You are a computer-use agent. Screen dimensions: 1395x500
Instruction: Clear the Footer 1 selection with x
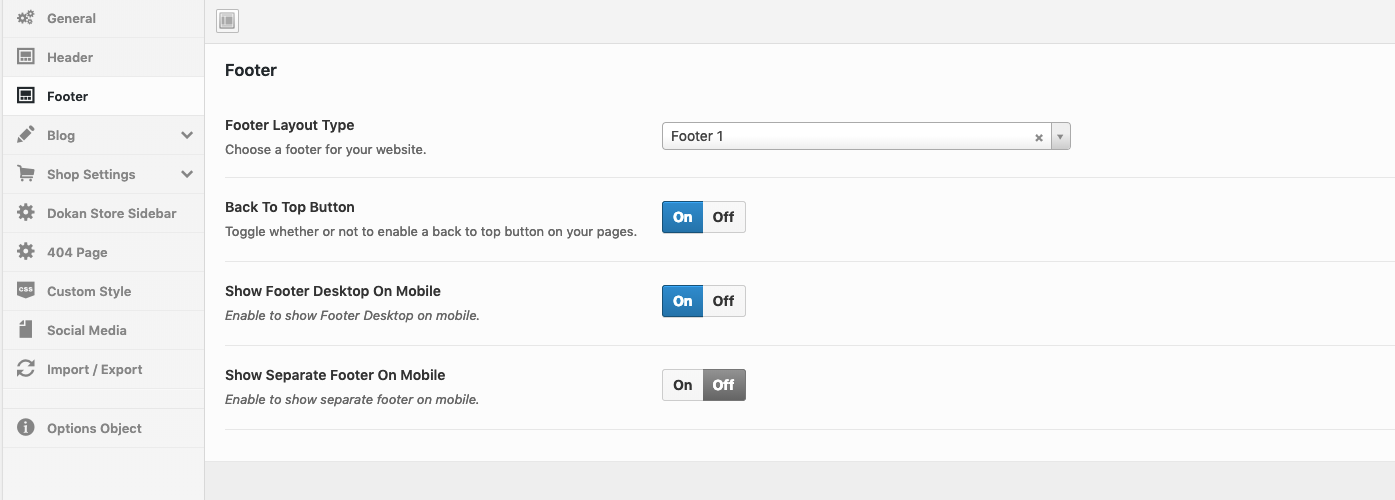(1038, 138)
